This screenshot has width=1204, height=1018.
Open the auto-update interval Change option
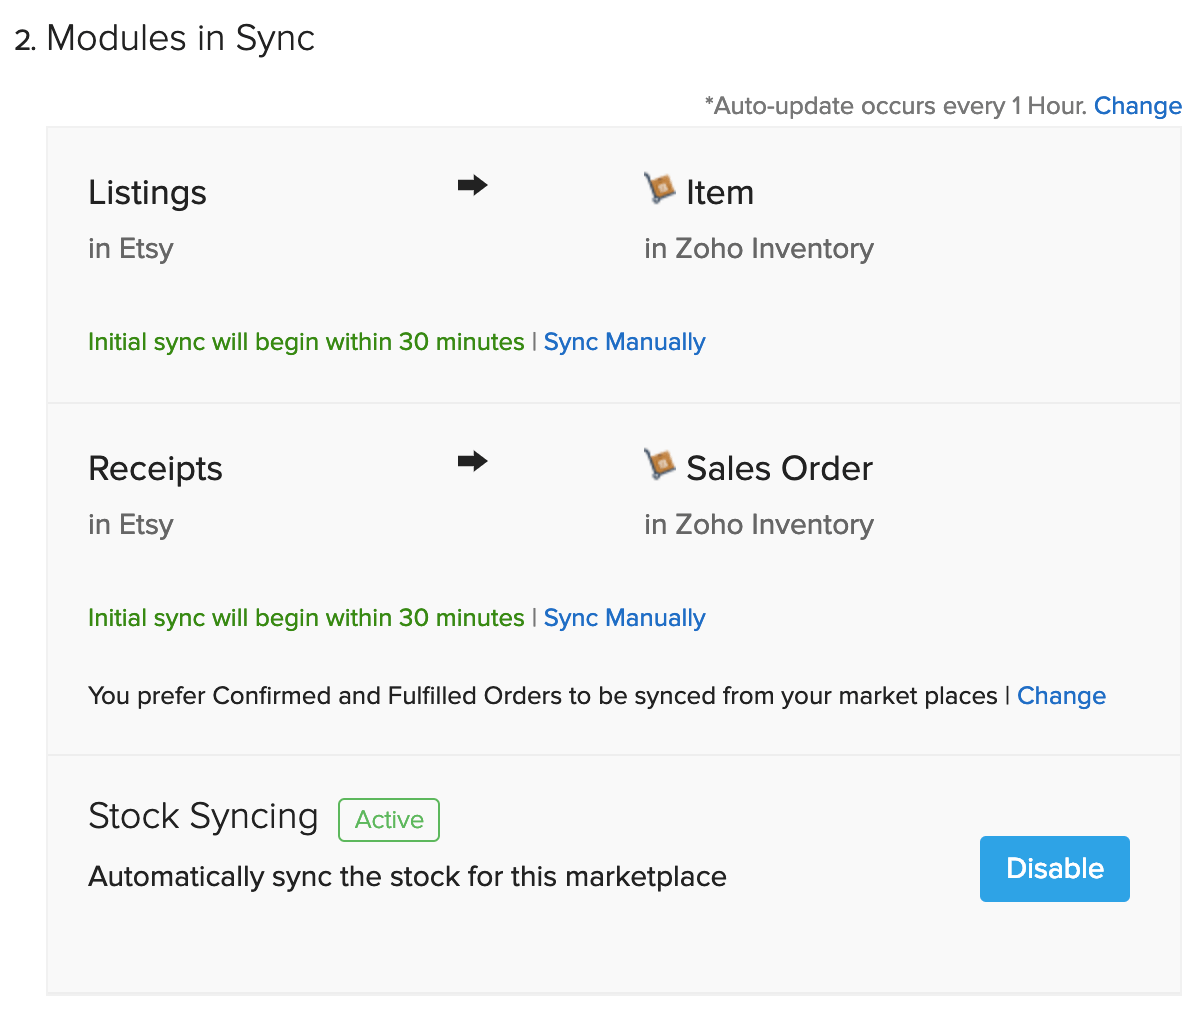pyautogui.click(x=1137, y=105)
